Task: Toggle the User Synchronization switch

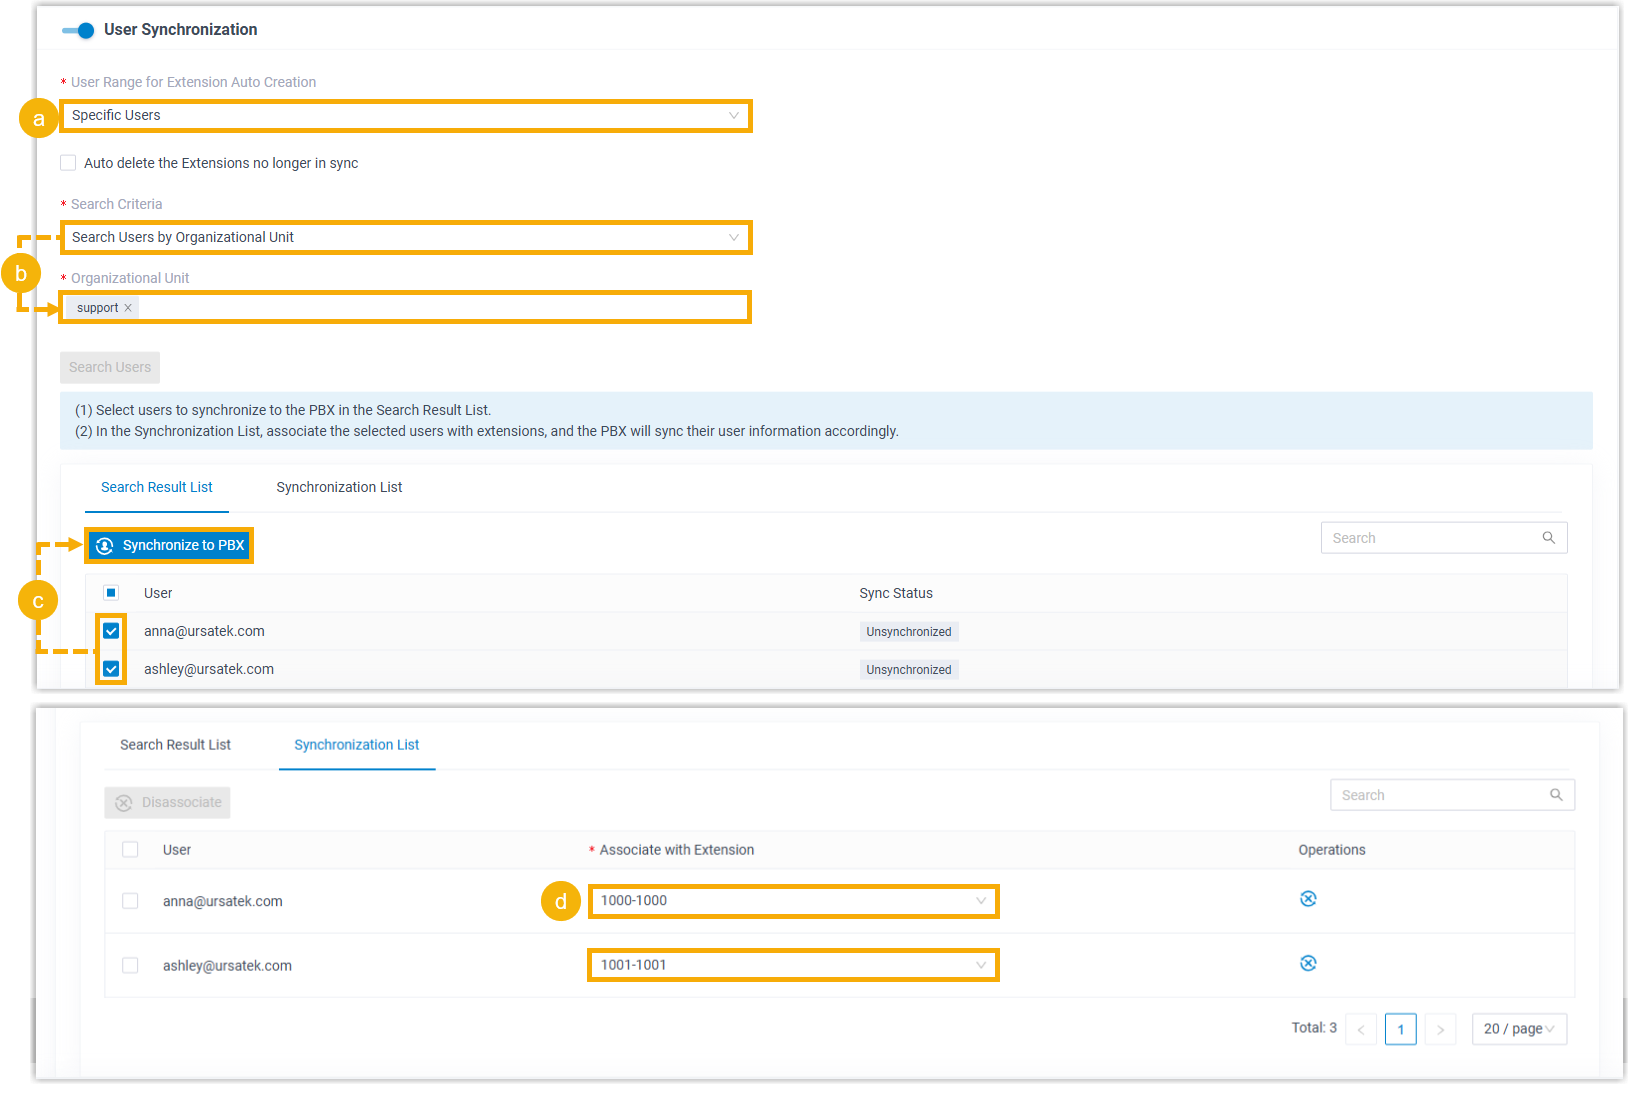Action: [78, 30]
